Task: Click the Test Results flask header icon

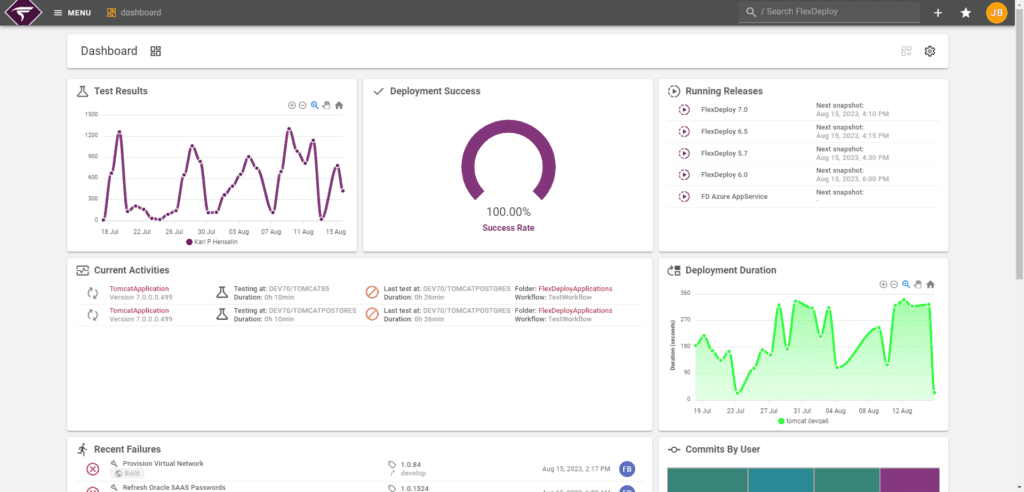Action: (x=82, y=91)
